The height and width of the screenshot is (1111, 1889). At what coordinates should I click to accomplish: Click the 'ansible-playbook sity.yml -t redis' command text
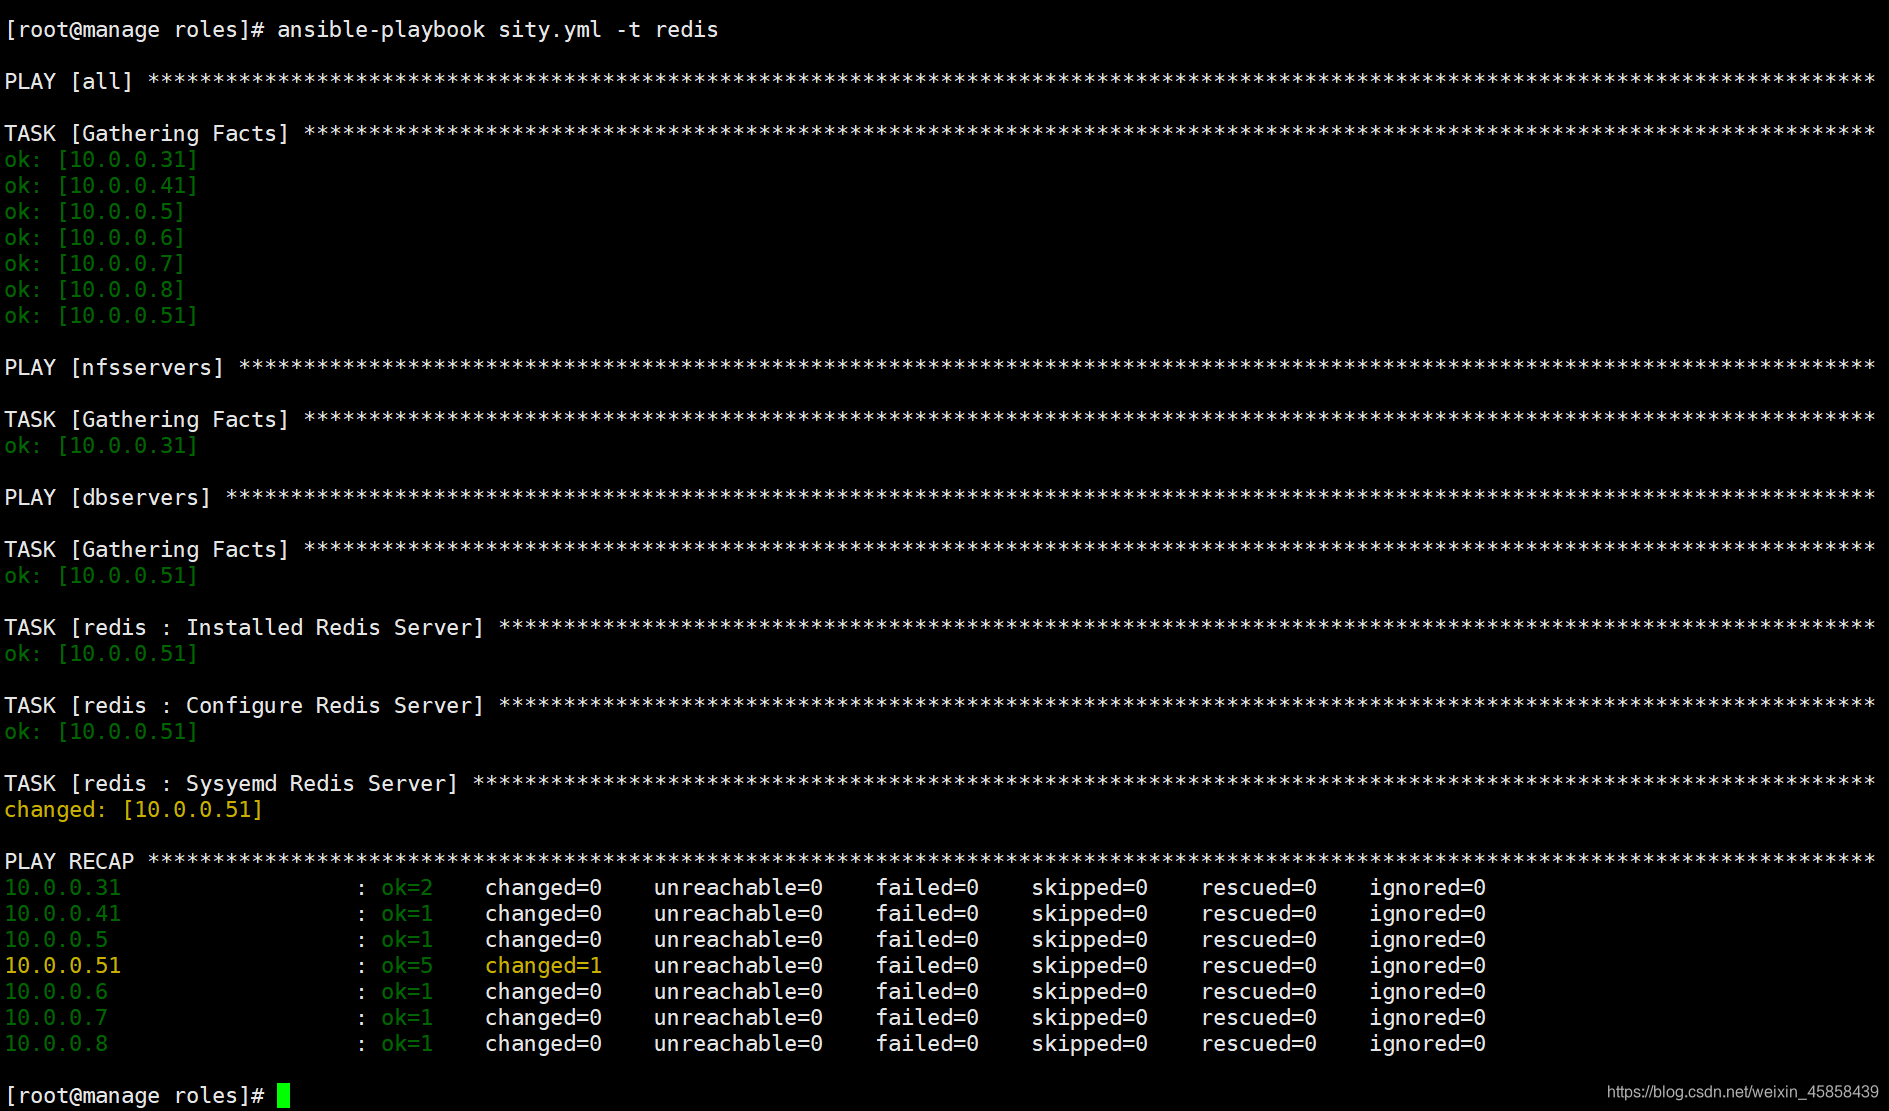coord(497,30)
